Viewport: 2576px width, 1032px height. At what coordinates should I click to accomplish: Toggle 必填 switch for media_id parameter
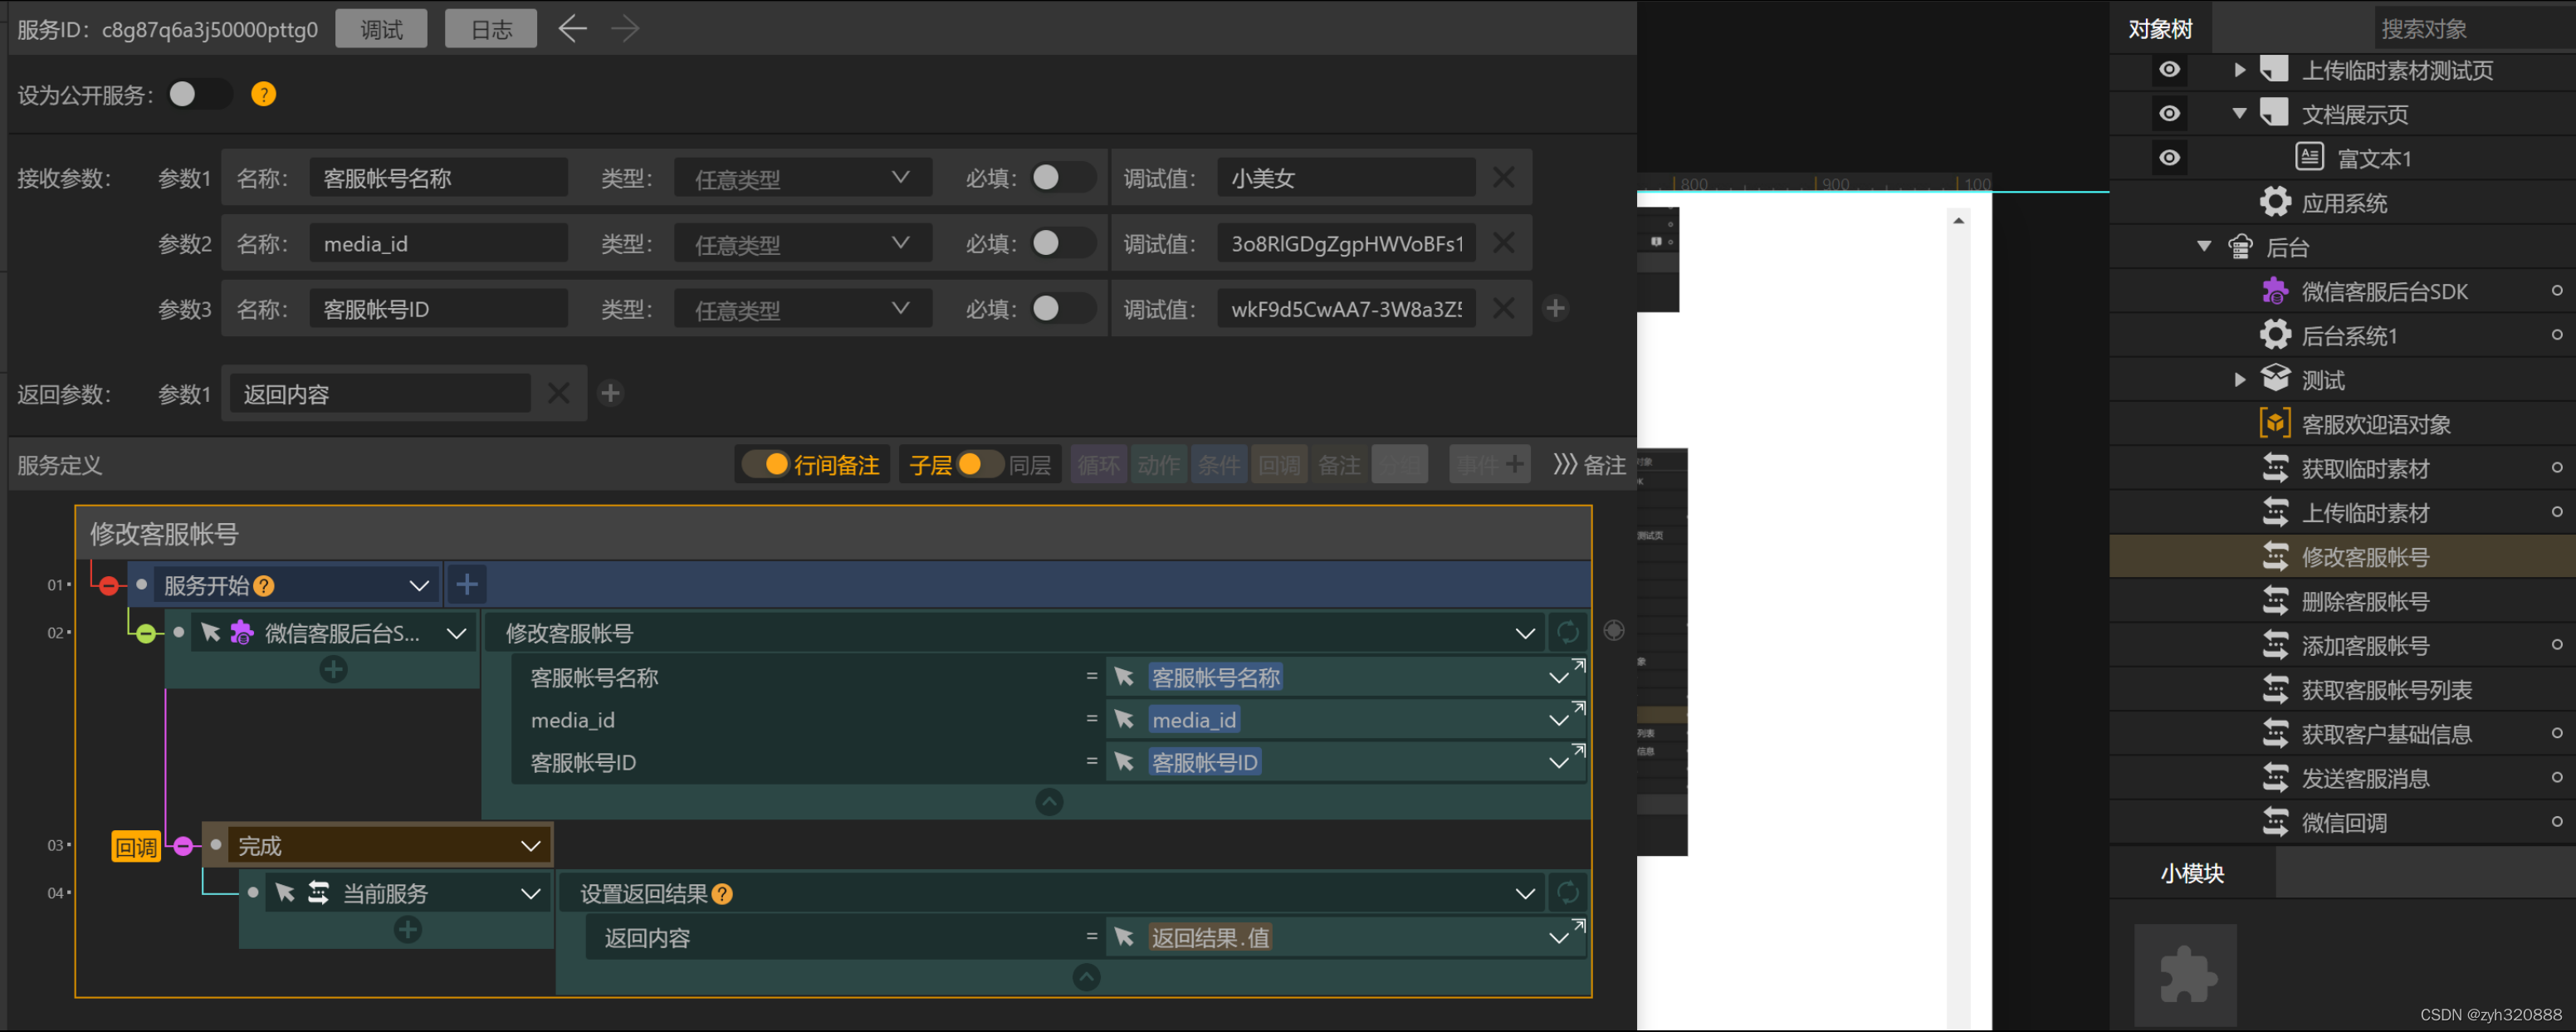tap(1061, 244)
